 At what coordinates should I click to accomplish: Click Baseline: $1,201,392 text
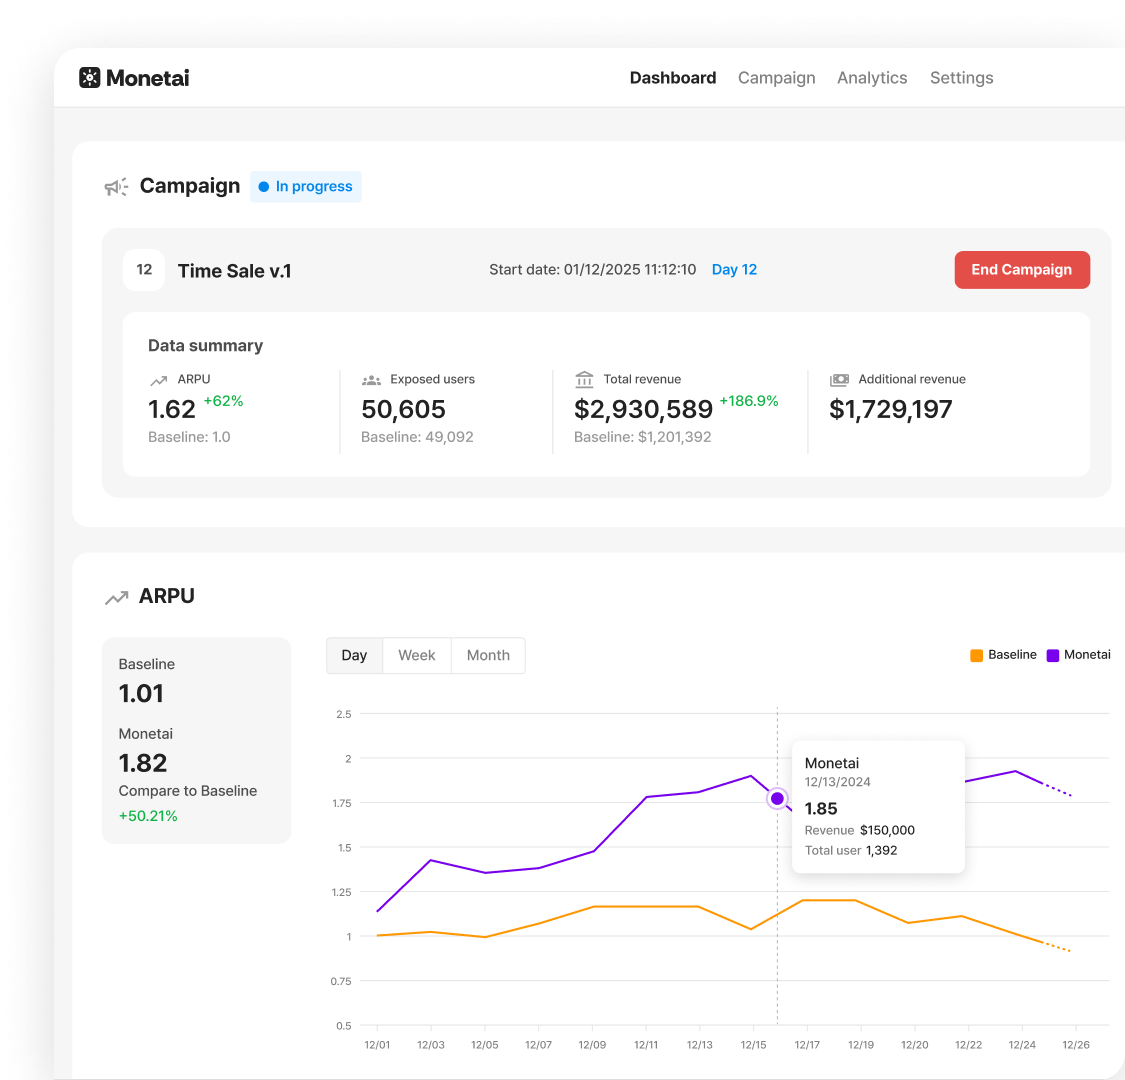click(642, 437)
